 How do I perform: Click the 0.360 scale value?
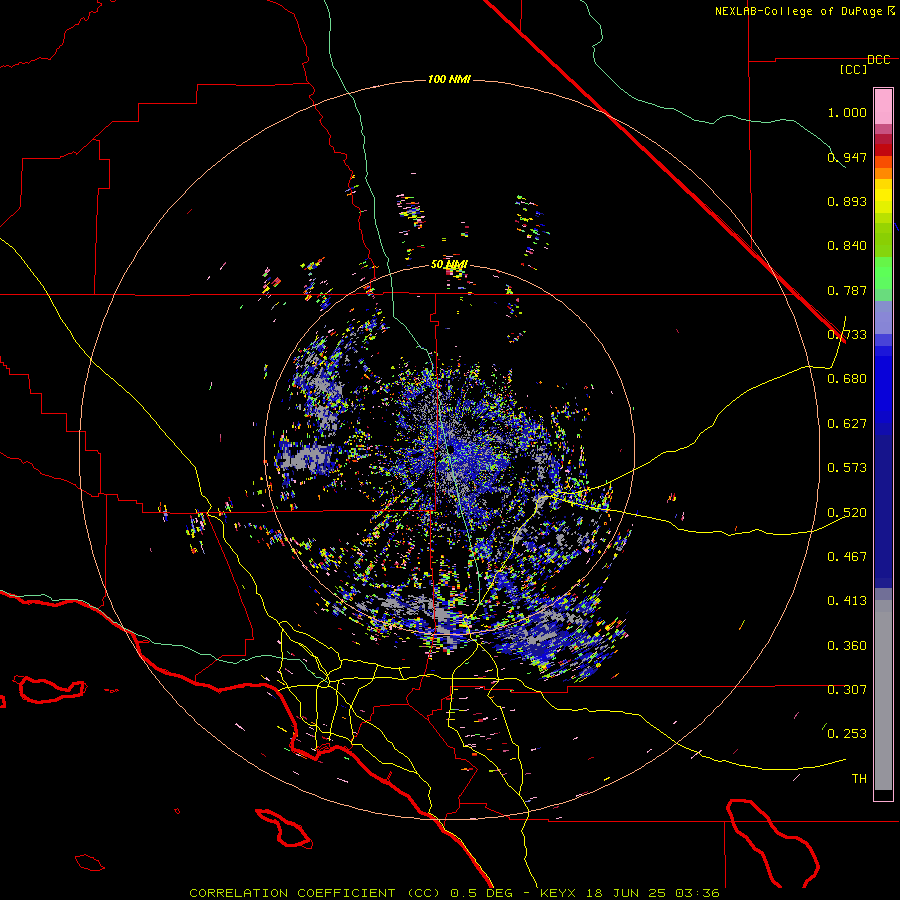(847, 646)
